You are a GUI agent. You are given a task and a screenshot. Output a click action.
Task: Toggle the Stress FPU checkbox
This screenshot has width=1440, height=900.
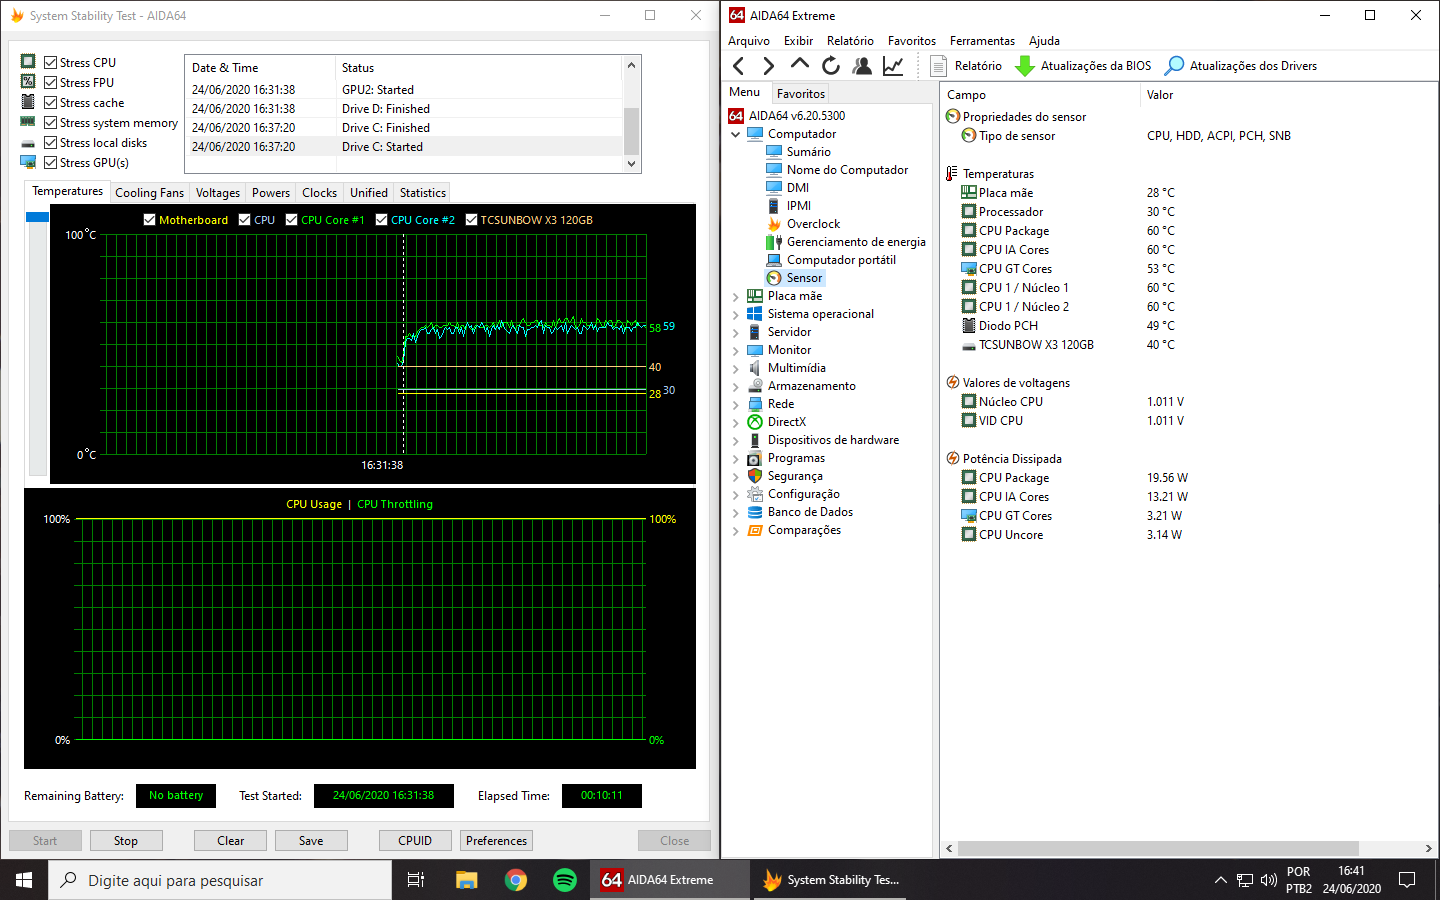50,82
